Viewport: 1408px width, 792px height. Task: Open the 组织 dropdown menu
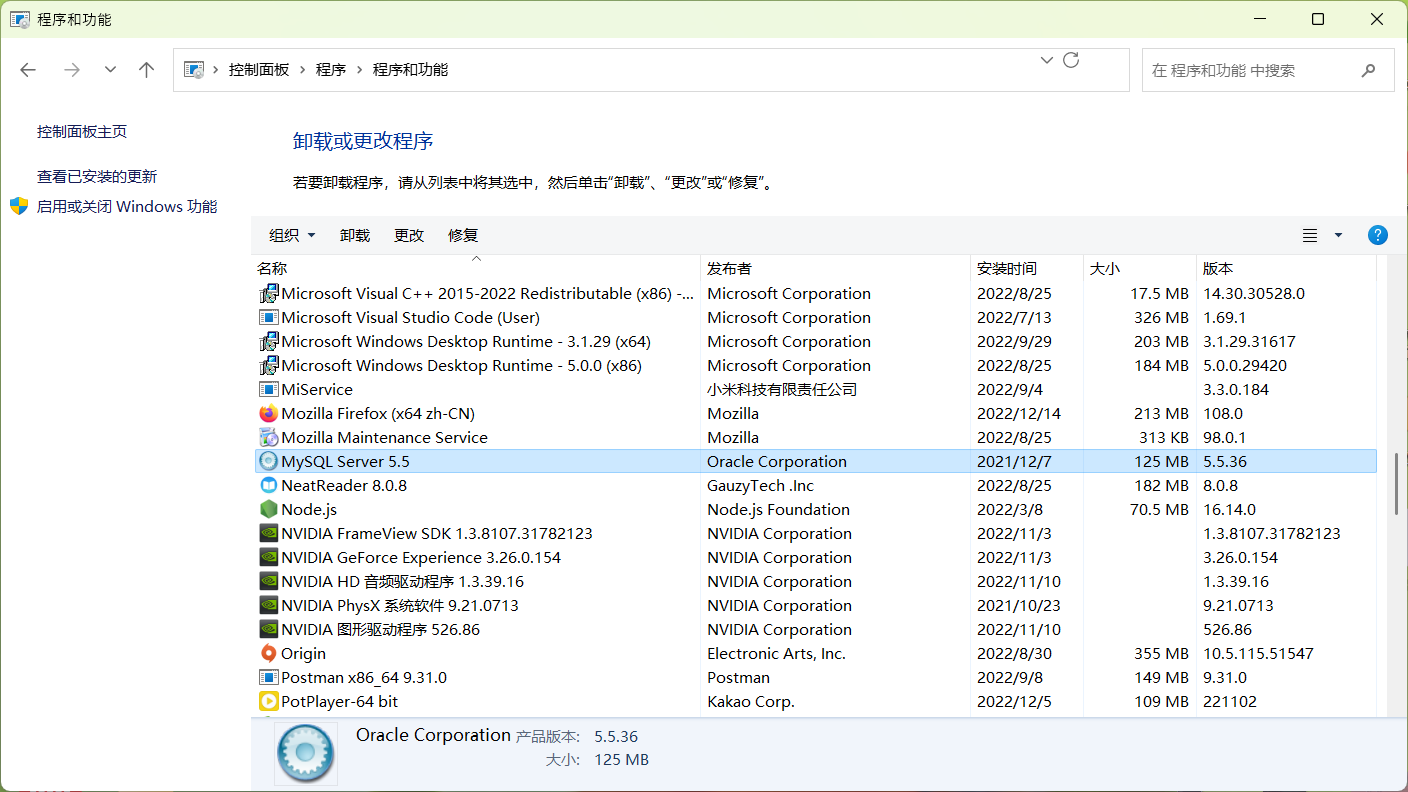click(x=292, y=235)
